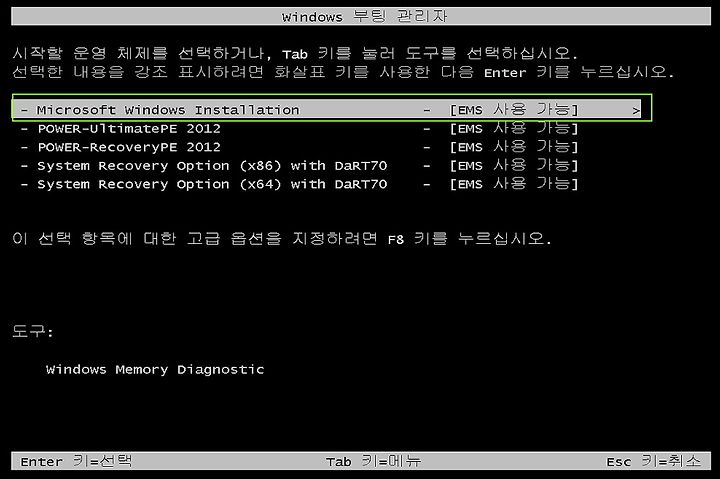720x479 pixels.
Task: Click the F8 advanced options instruction line
Action: [282, 238]
